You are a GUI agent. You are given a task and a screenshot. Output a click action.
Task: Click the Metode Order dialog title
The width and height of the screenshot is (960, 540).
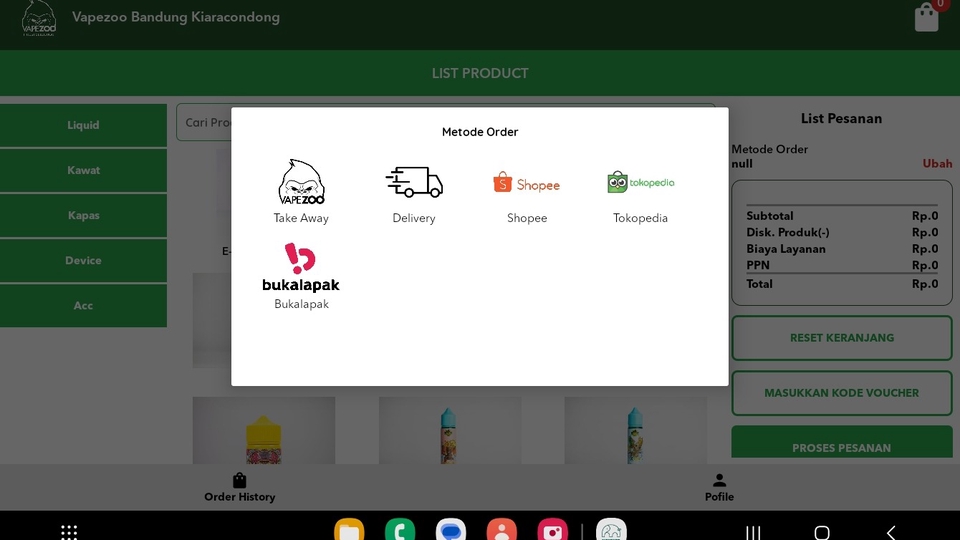(x=480, y=132)
